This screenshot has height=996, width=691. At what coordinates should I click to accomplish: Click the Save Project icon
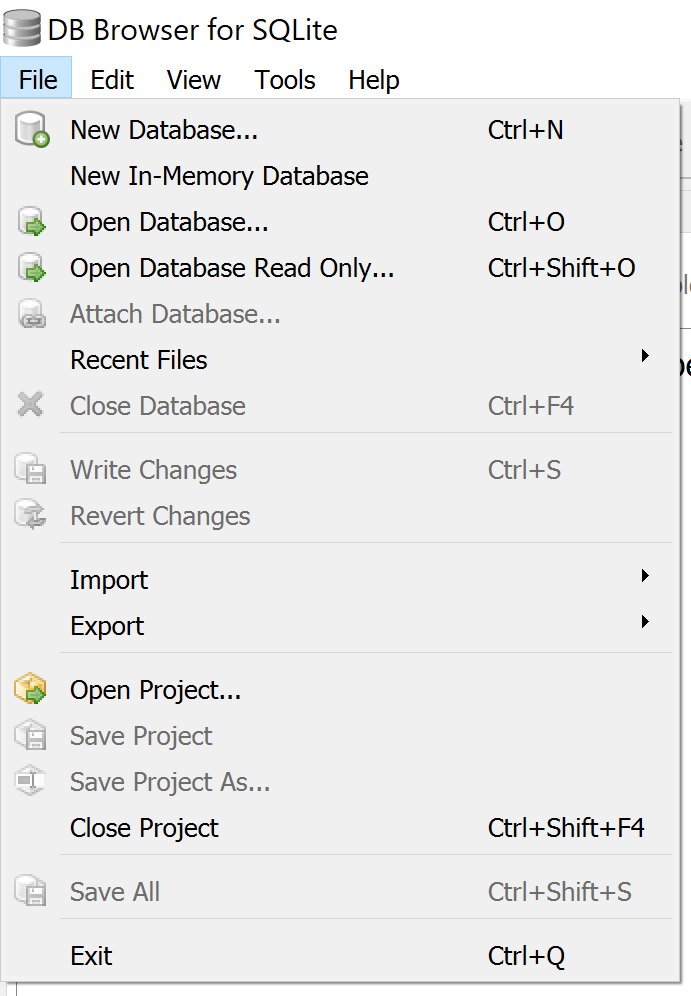pyautogui.click(x=30, y=736)
